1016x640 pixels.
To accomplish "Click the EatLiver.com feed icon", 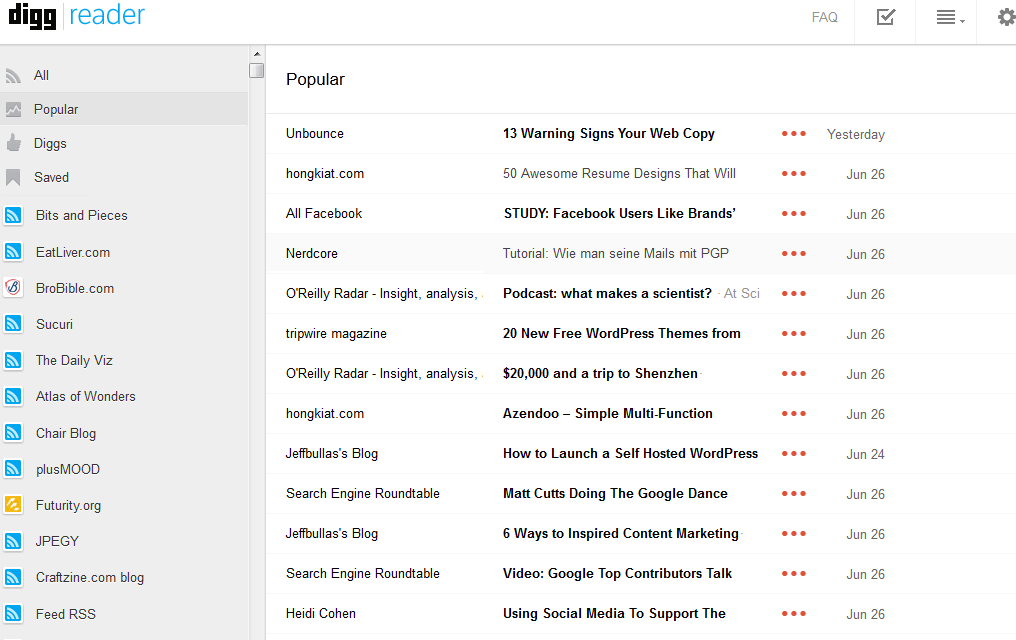I will pos(13,251).
